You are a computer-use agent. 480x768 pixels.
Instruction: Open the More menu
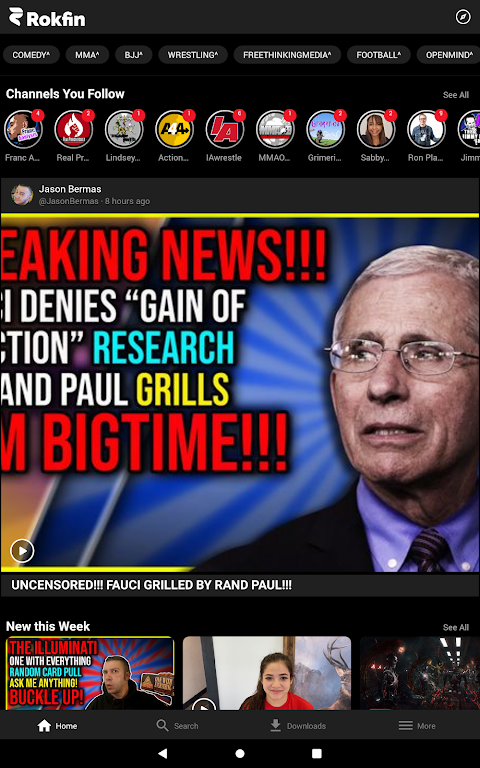click(417, 725)
